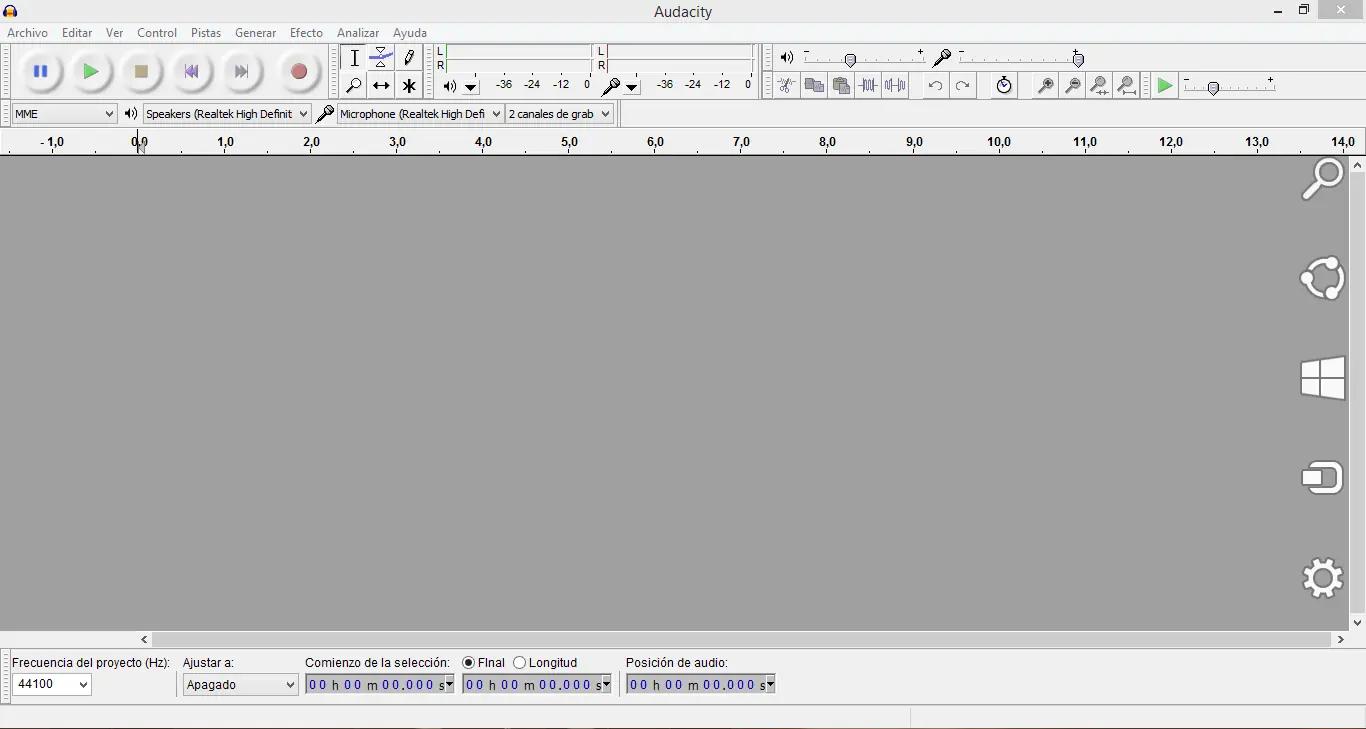Click the Share charm icon
The height and width of the screenshot is (729, 1366).
tap(1322, 278)
